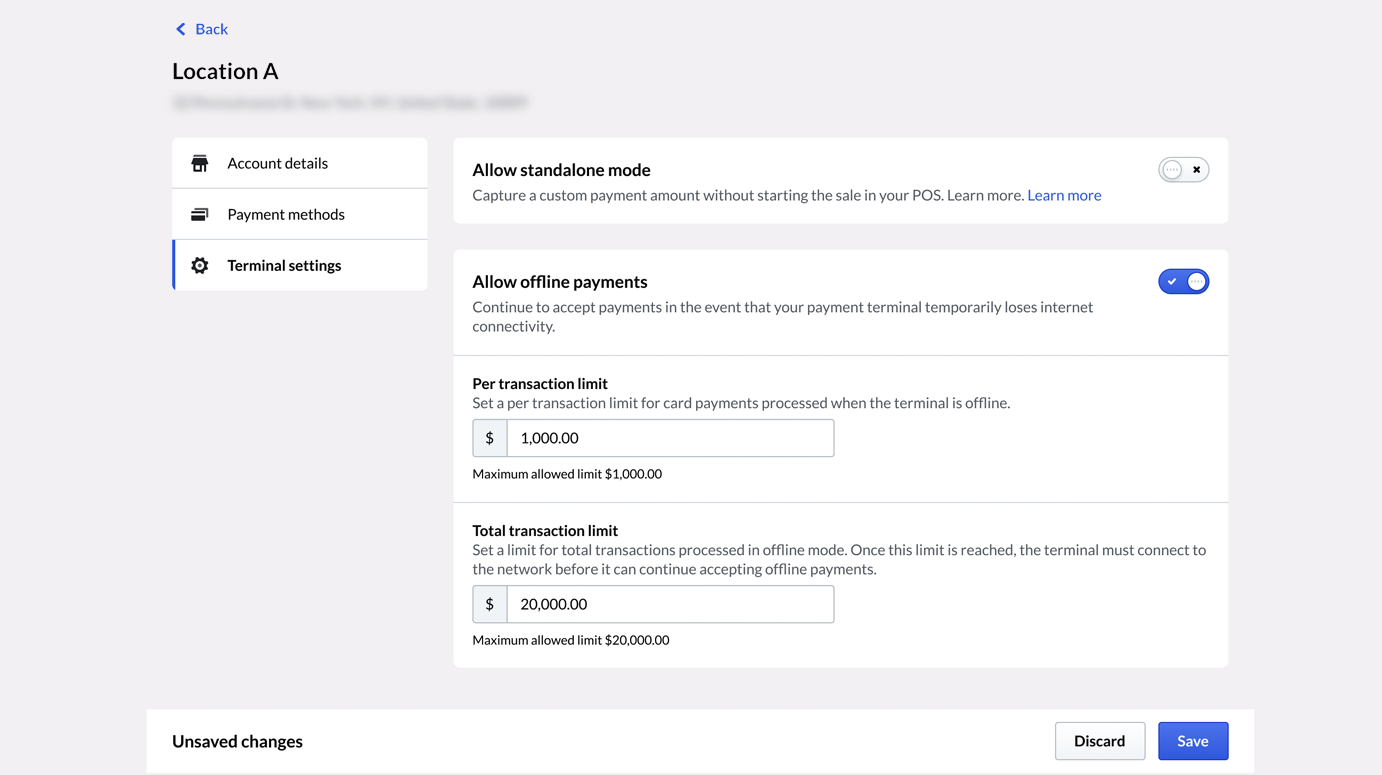Click the dollar sign prefix of Per transaction limit
The image size is (1382, 775).
pyautogui.click(x=490, y=438)
